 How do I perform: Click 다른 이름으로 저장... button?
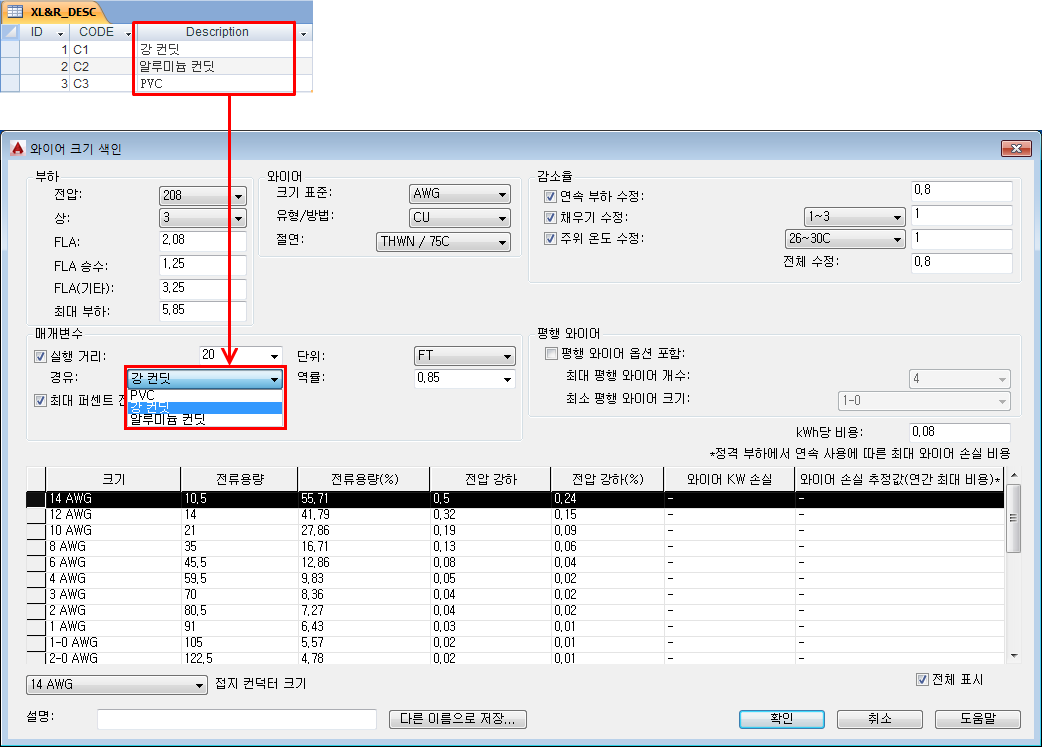pos(457,719)
